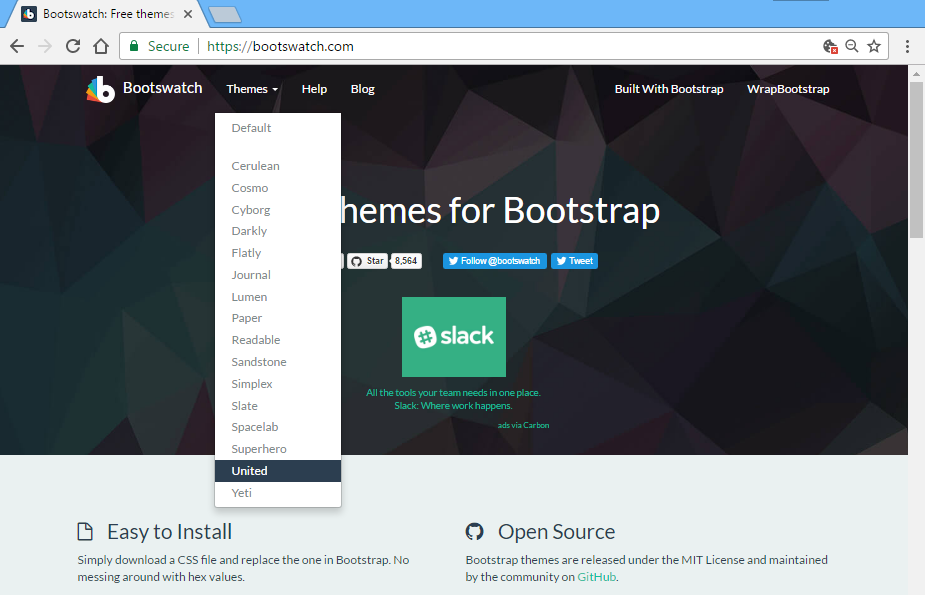The height and width of the screenshot is (595, 925).
Task: Open the GitHub link in Open Source
Action: click(x=596, y=577)
